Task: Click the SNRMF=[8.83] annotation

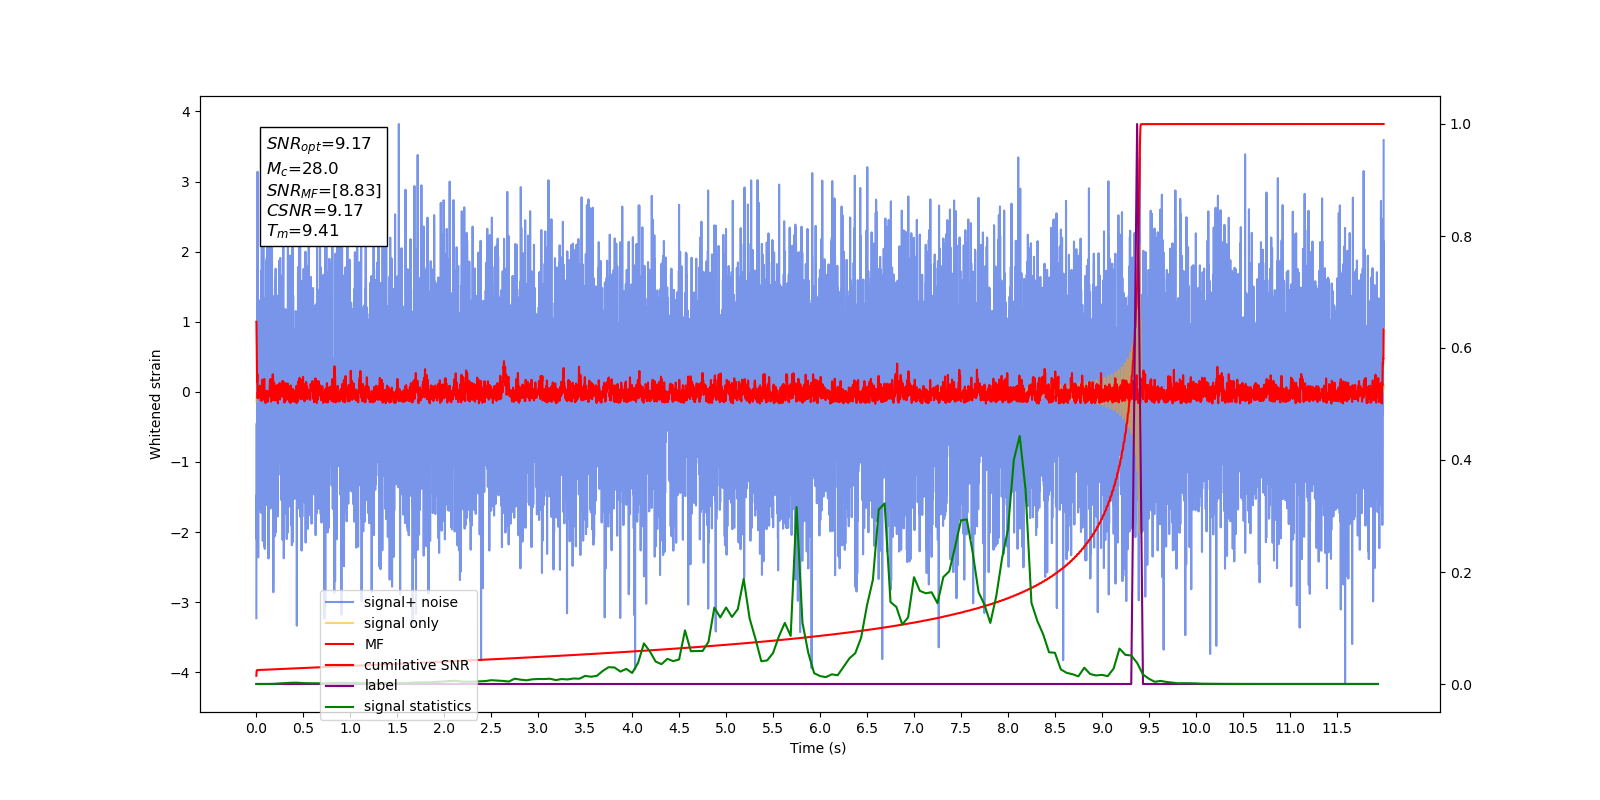Action: [x=324, y=190]
